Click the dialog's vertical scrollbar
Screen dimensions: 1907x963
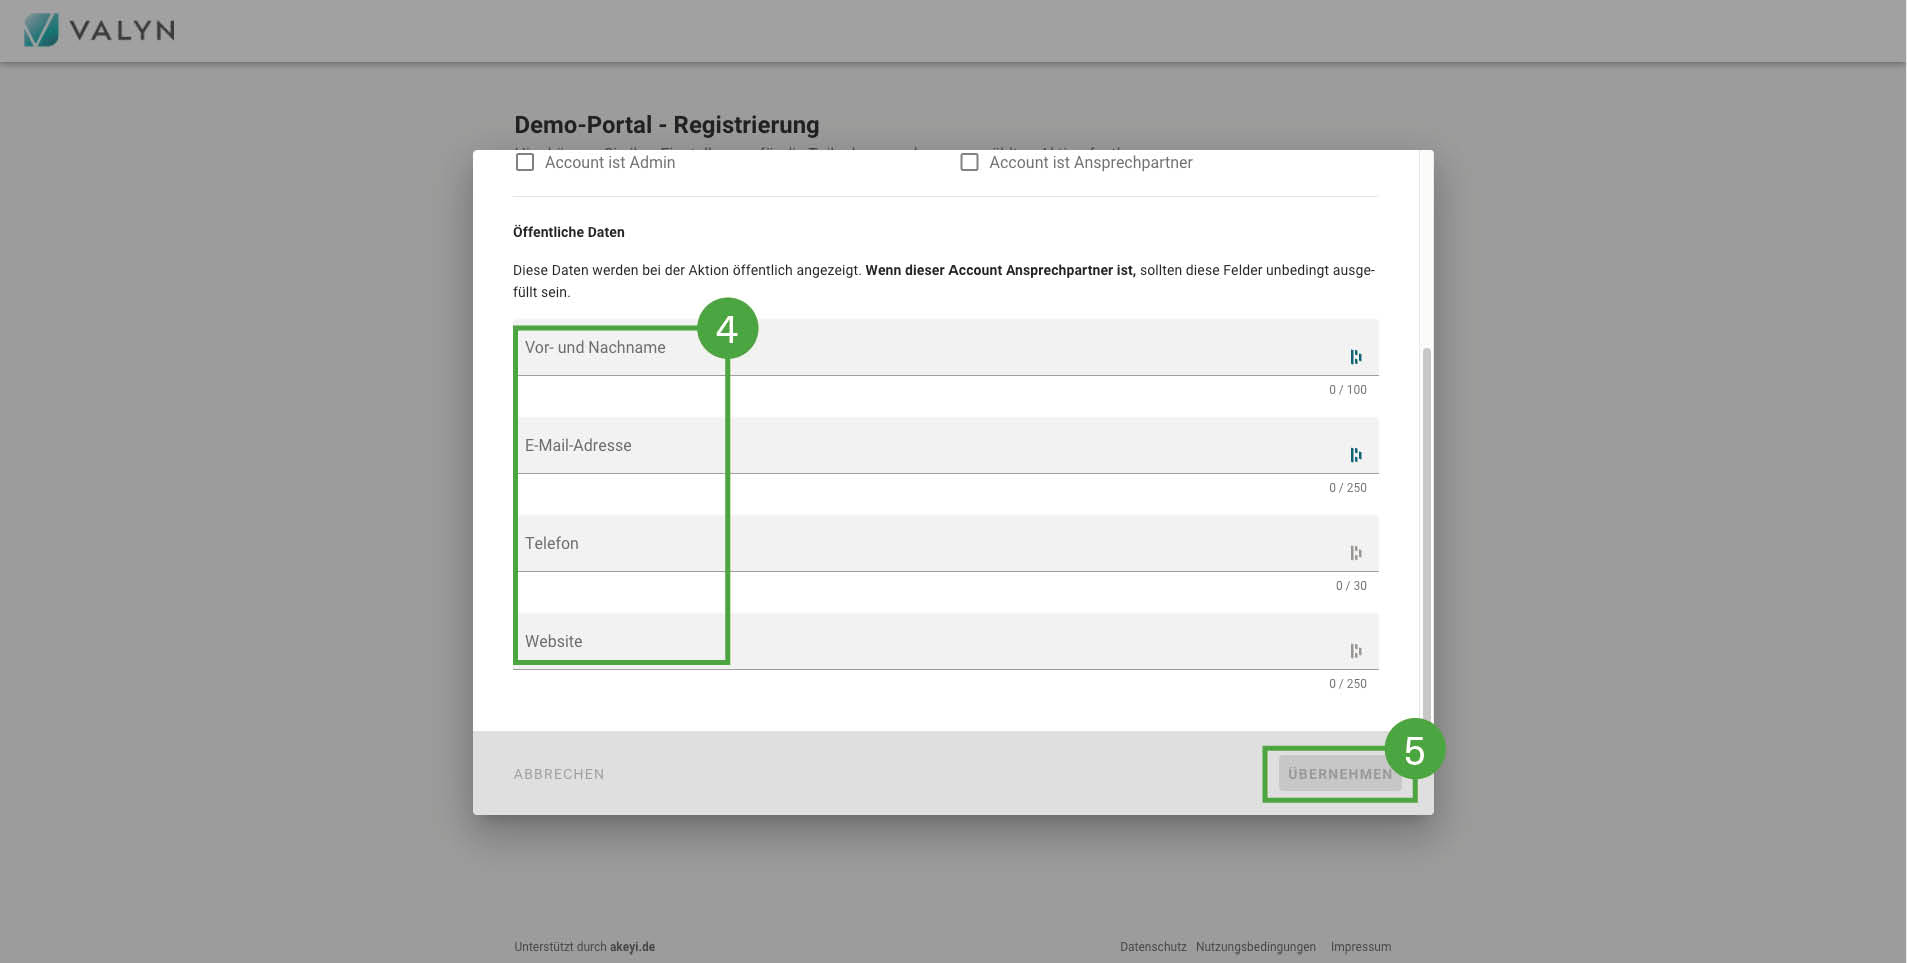pos(1426,530)
